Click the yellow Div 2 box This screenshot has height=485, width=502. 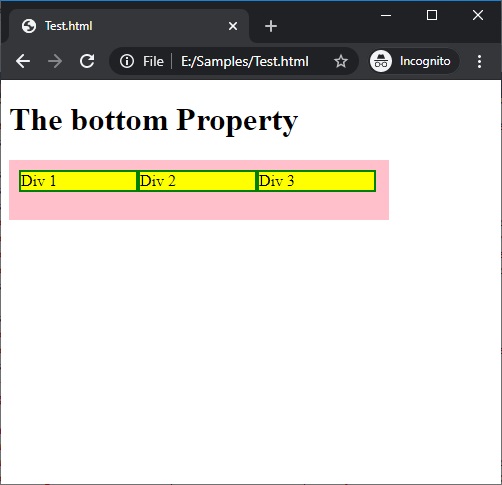197,181
